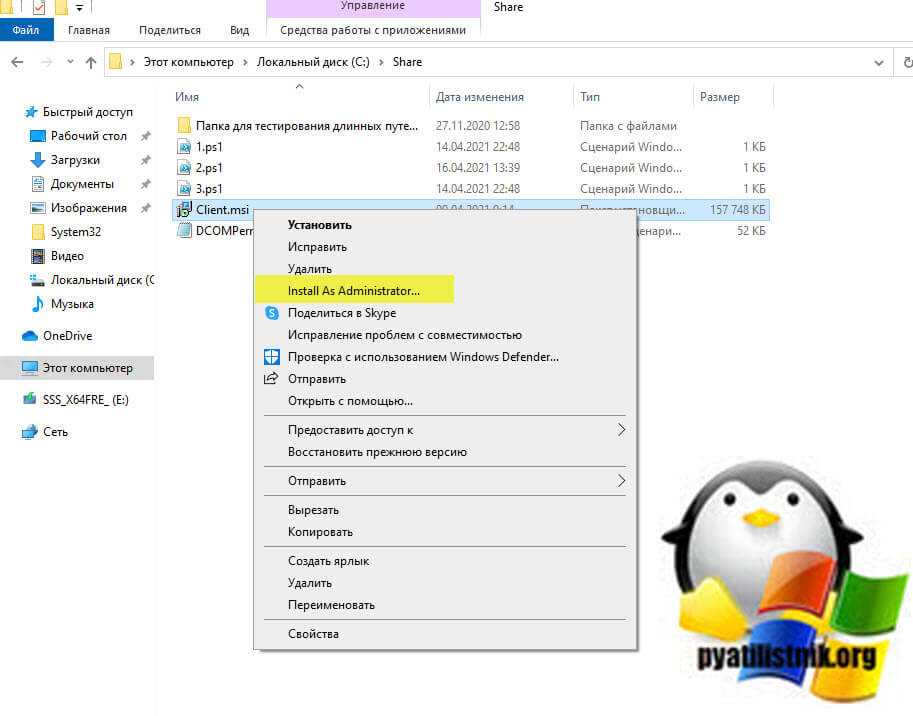The width and height of the screenshot is (913, 716).
Task: Open Видео in the navigation pane
Action: click(67, 256)
